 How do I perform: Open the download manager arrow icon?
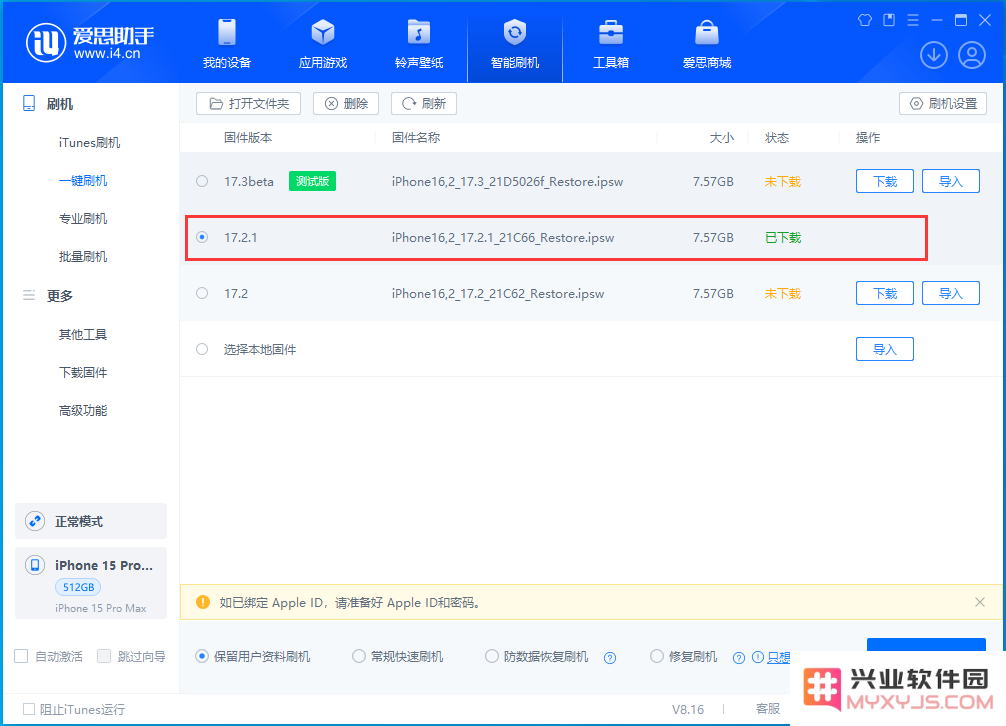[x=934, y=55]
